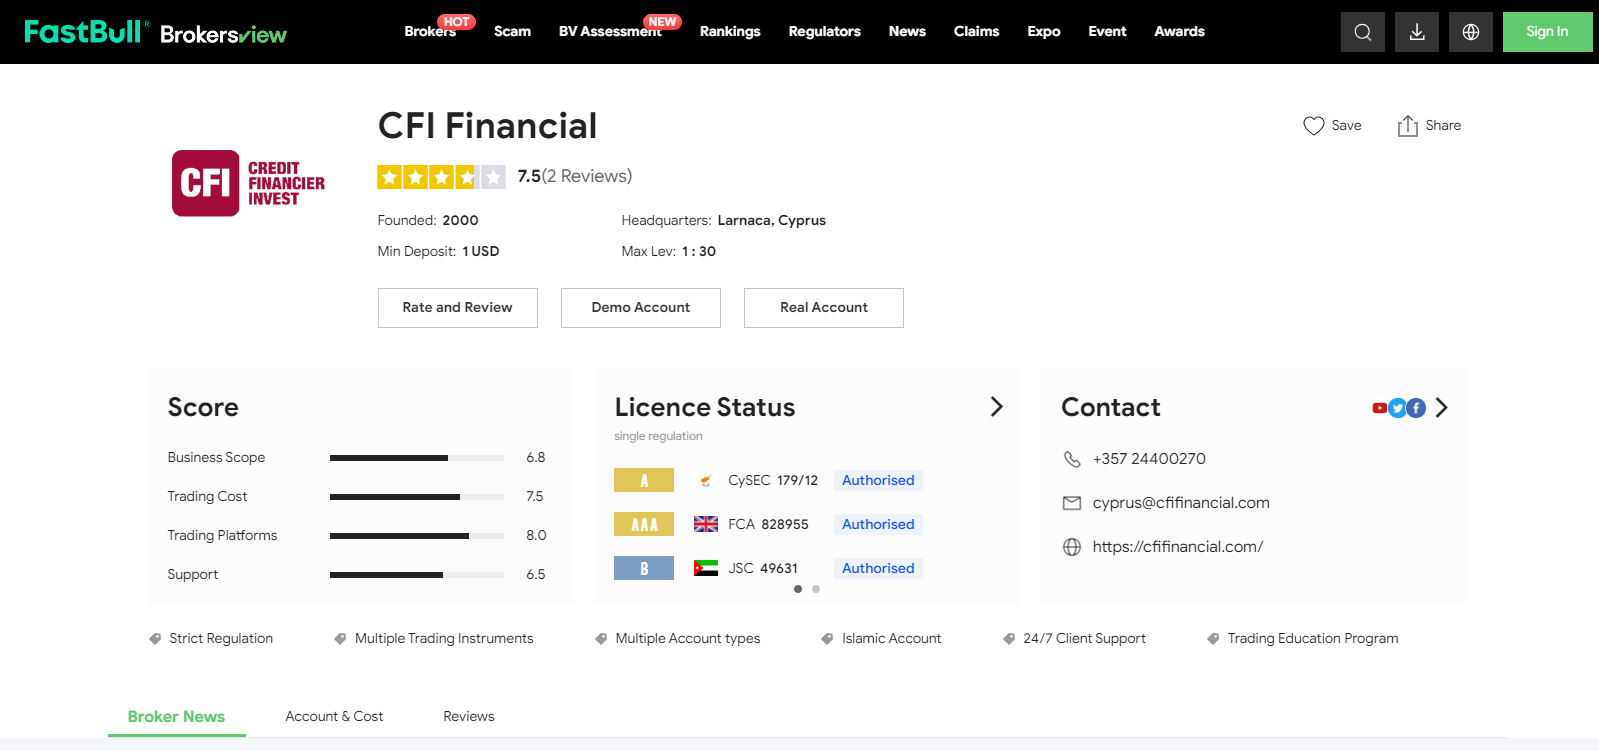Open the globe language selector
Image resolution: width=1599 pixels, height=751 pixels.
point(1470,32)
